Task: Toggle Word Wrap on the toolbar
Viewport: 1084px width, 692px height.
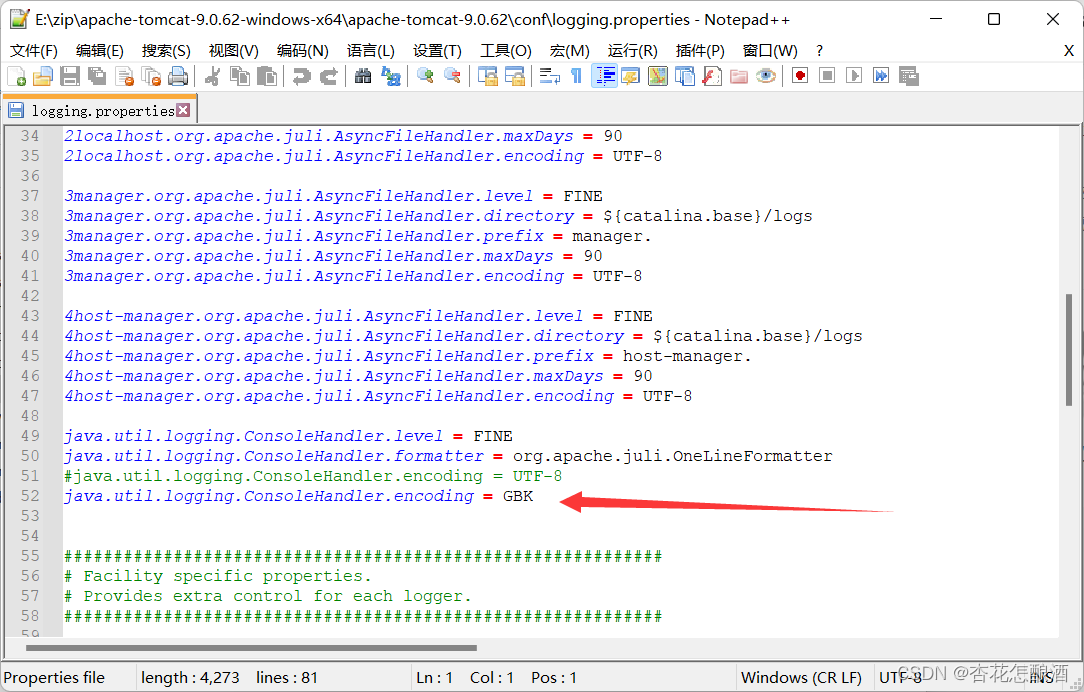Action: click(x=548, y=75)
